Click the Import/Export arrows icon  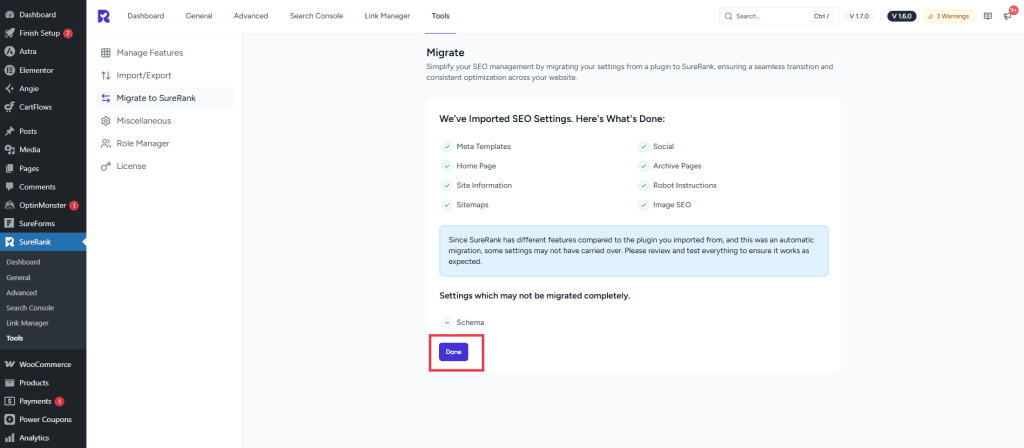pos(106,75)
